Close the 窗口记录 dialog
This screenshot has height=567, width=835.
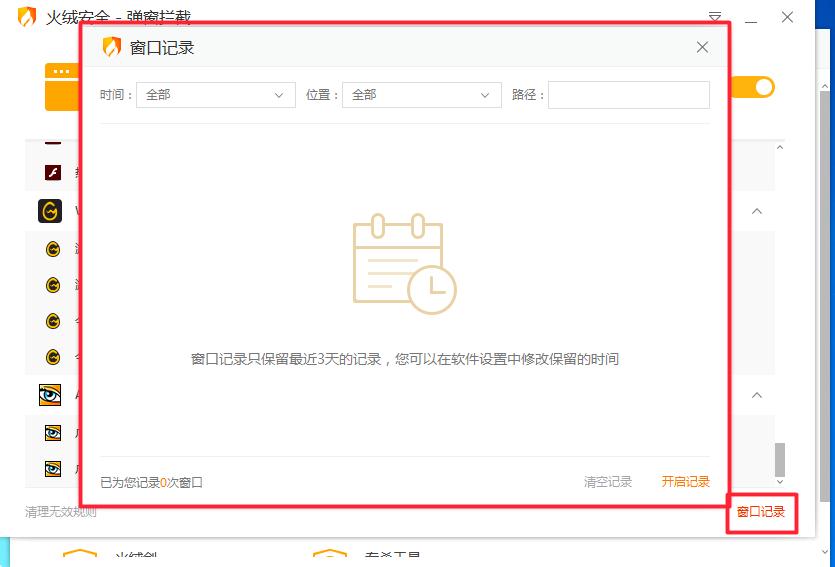(702, 47)
